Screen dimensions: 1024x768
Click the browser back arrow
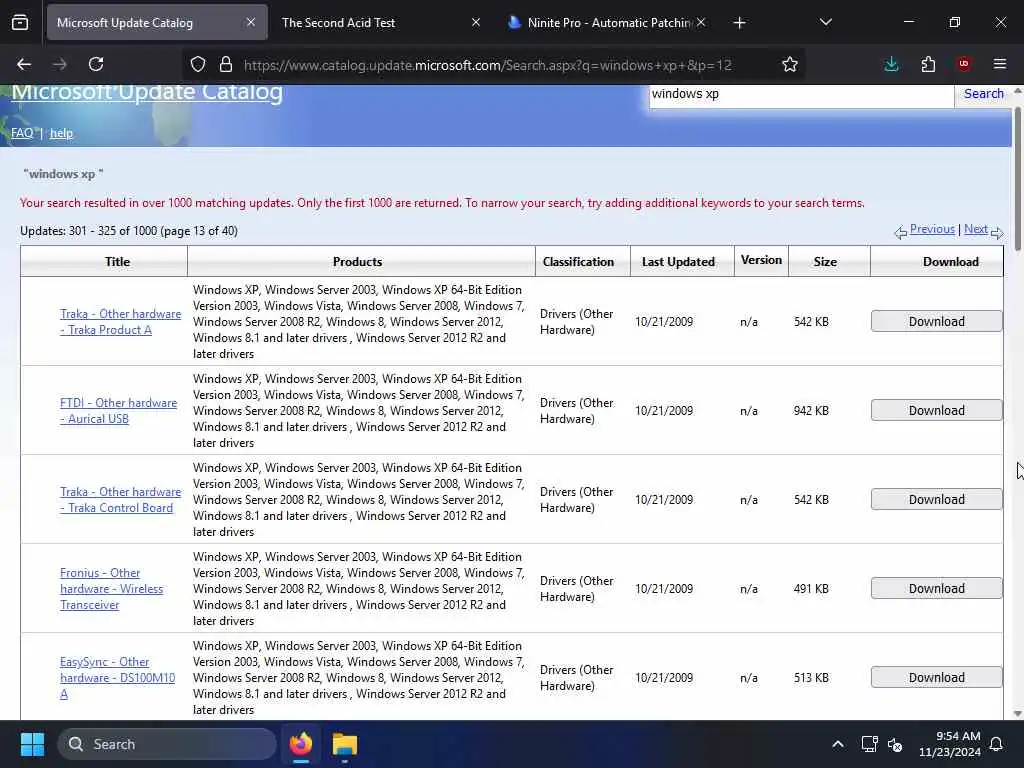24,64
